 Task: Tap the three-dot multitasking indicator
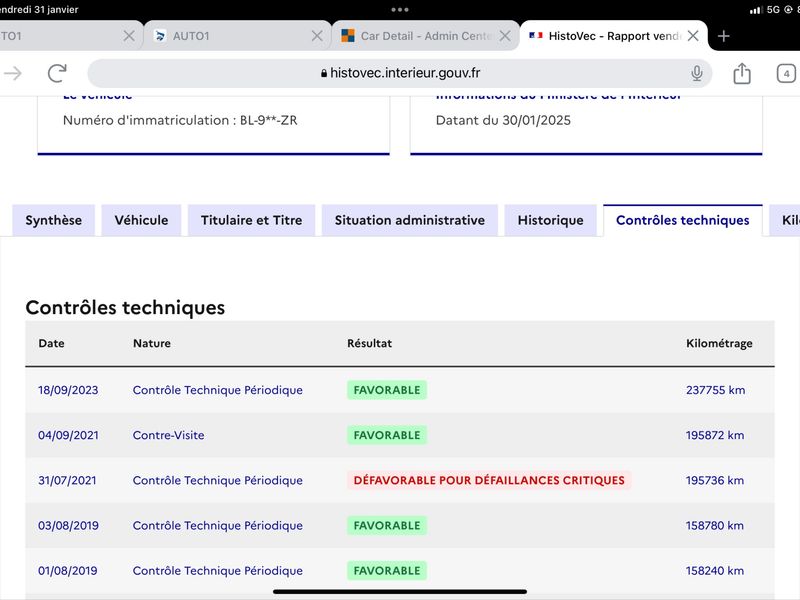tap(400, 10)
